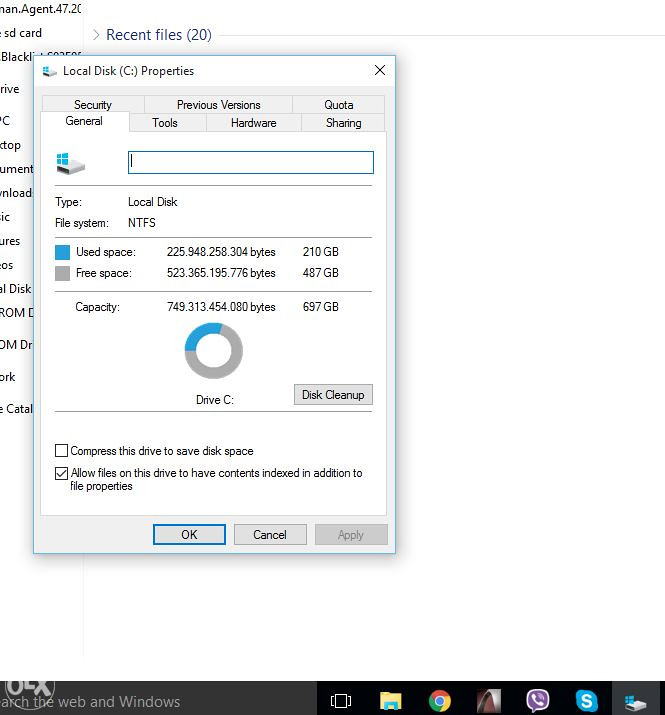The height and width of the screenshot is (715, 665).
Task: Select the sd card item in sidebar
Action: pos(22,33)
